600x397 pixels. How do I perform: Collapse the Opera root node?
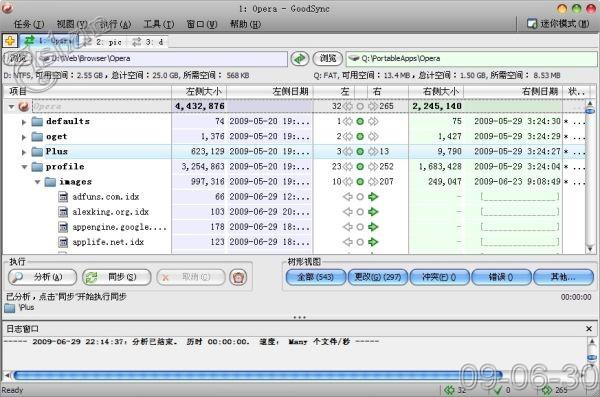coord(11,106)
